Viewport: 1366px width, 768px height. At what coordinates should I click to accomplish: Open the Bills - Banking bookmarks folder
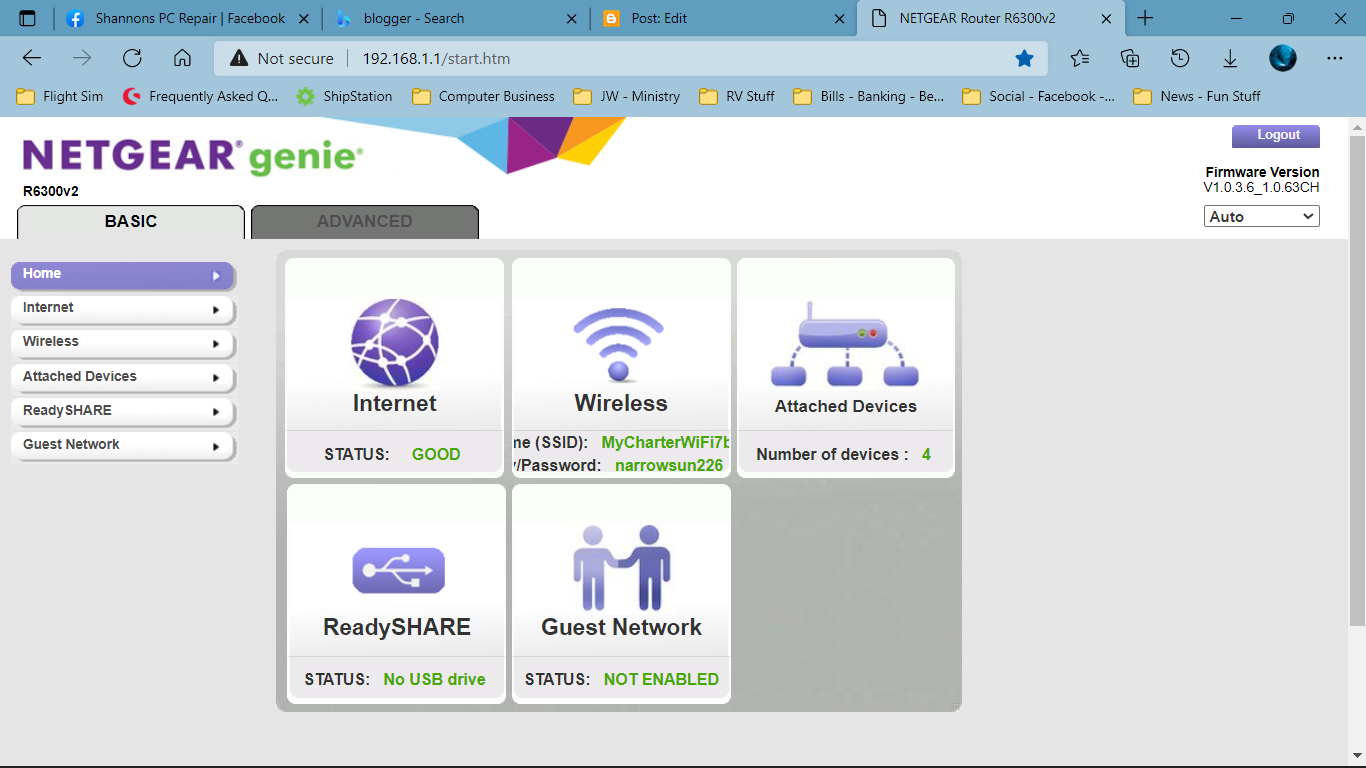(x=869, y=96)
